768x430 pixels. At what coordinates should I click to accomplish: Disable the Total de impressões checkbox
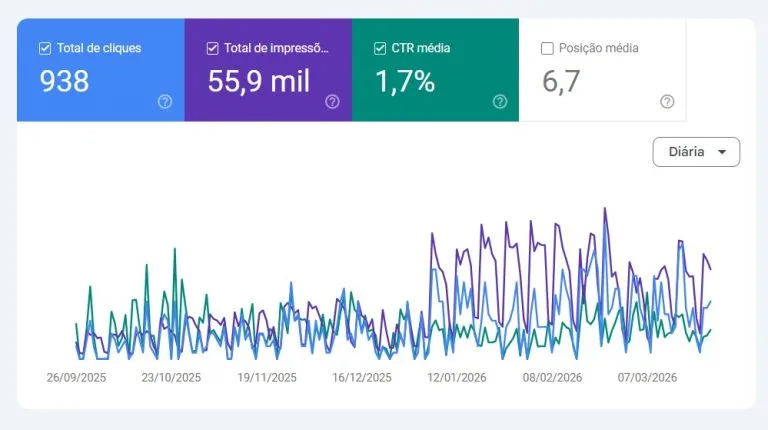click(x=212, y=48)
